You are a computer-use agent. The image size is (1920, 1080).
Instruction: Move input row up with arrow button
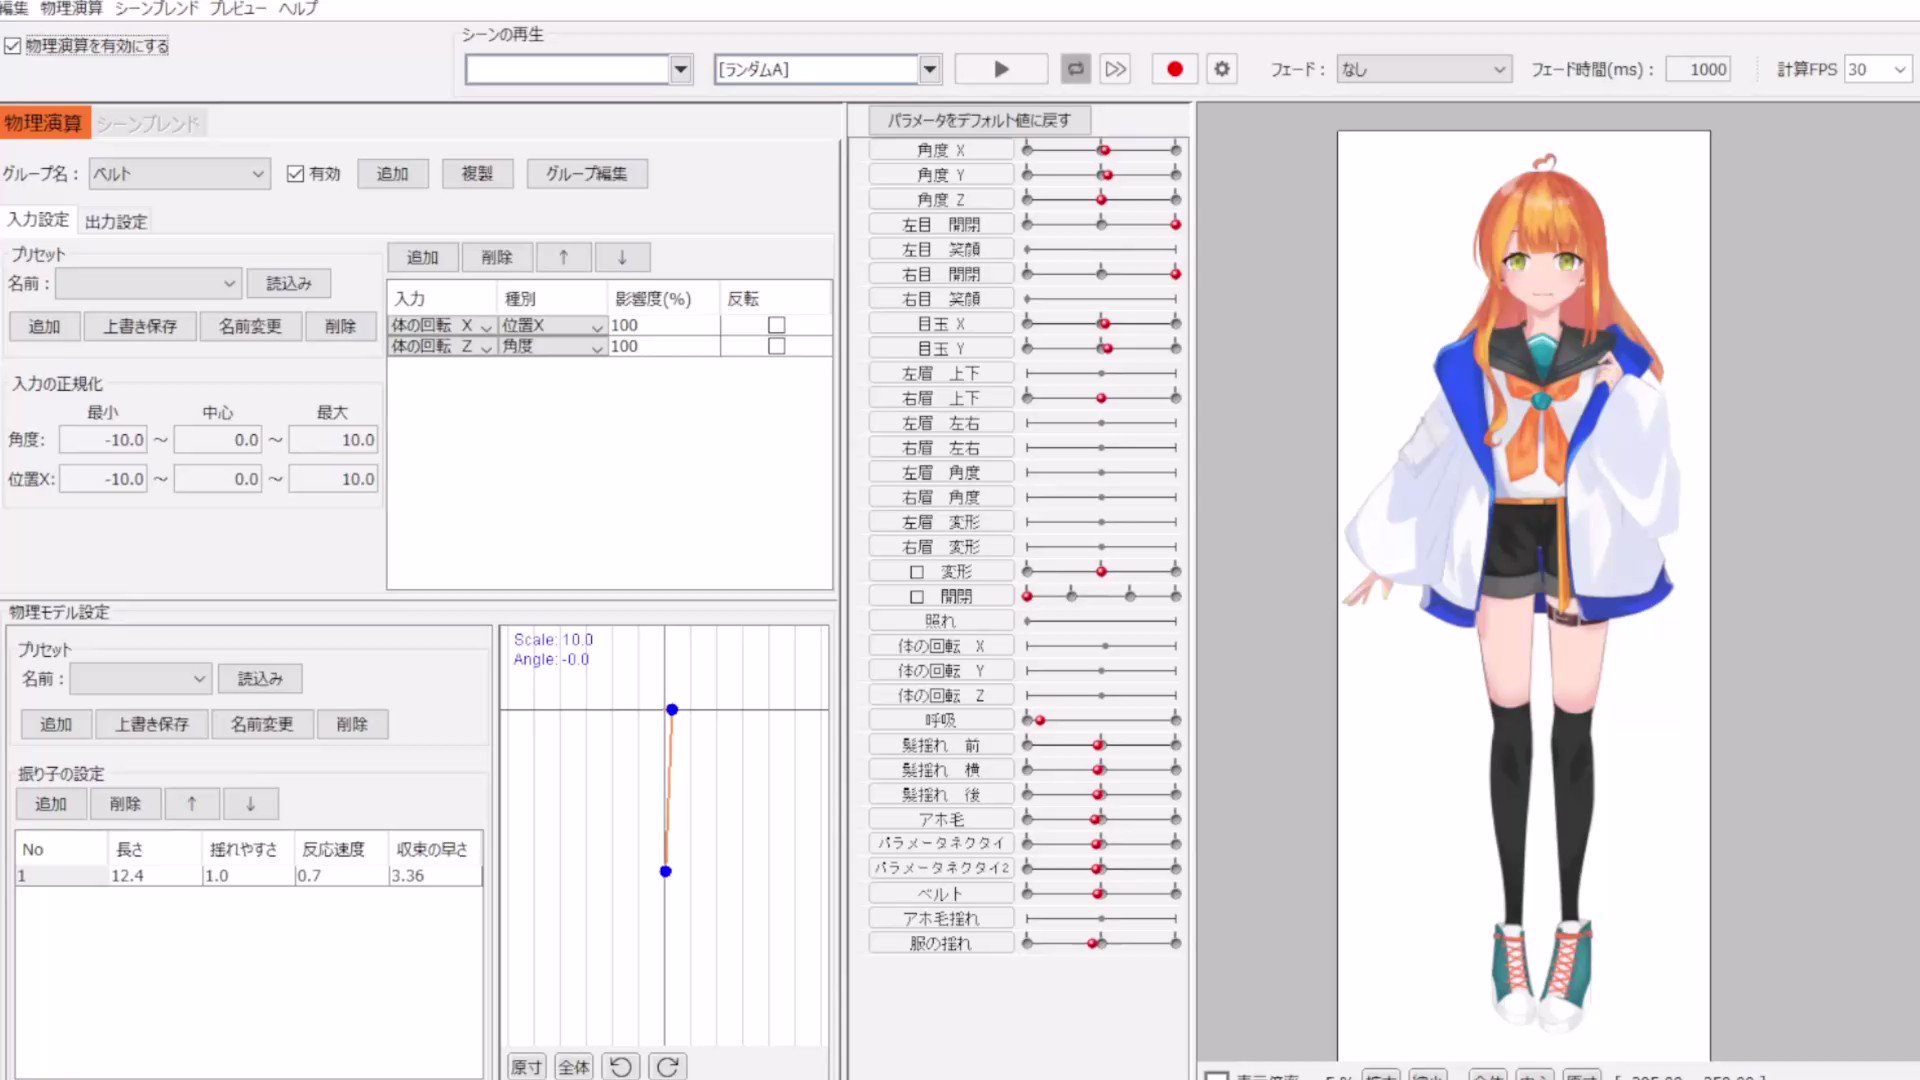click(x=563, y=257)
